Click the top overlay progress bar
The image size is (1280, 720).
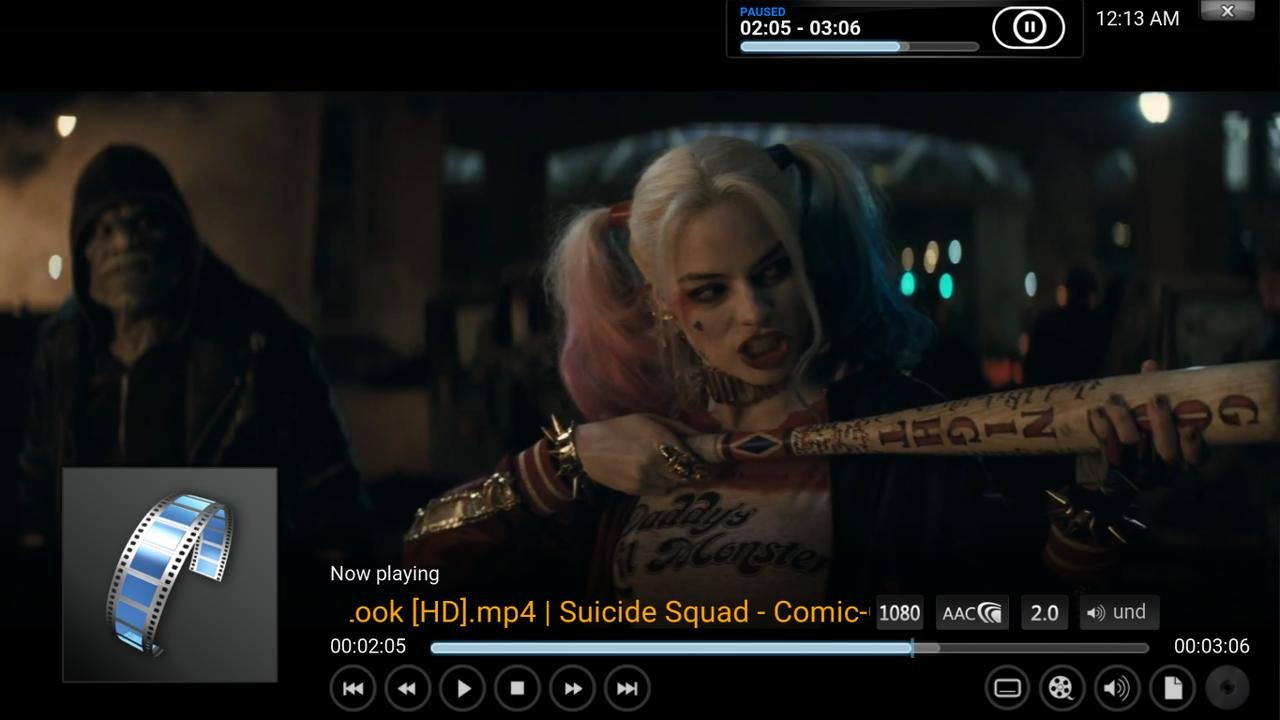[859, 46]
